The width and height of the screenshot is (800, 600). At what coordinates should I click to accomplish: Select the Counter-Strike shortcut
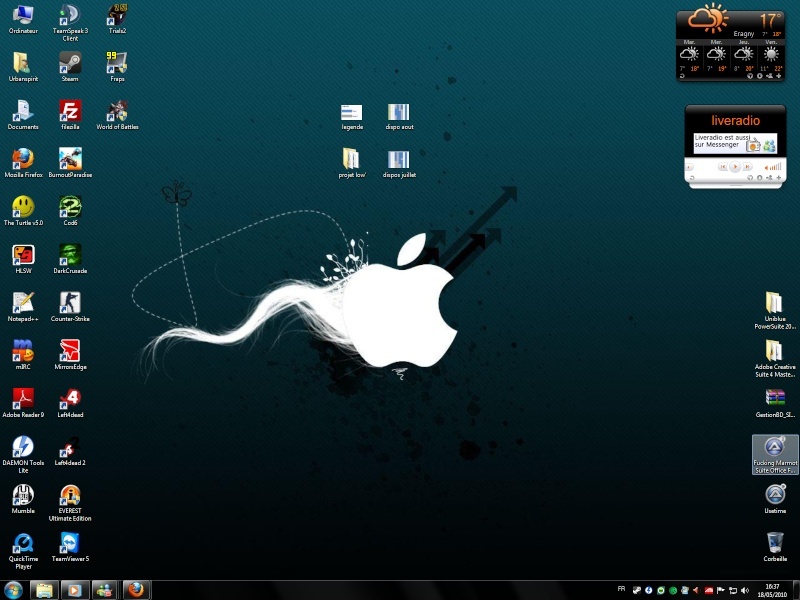pyautogui.click(x=70, y=307)
